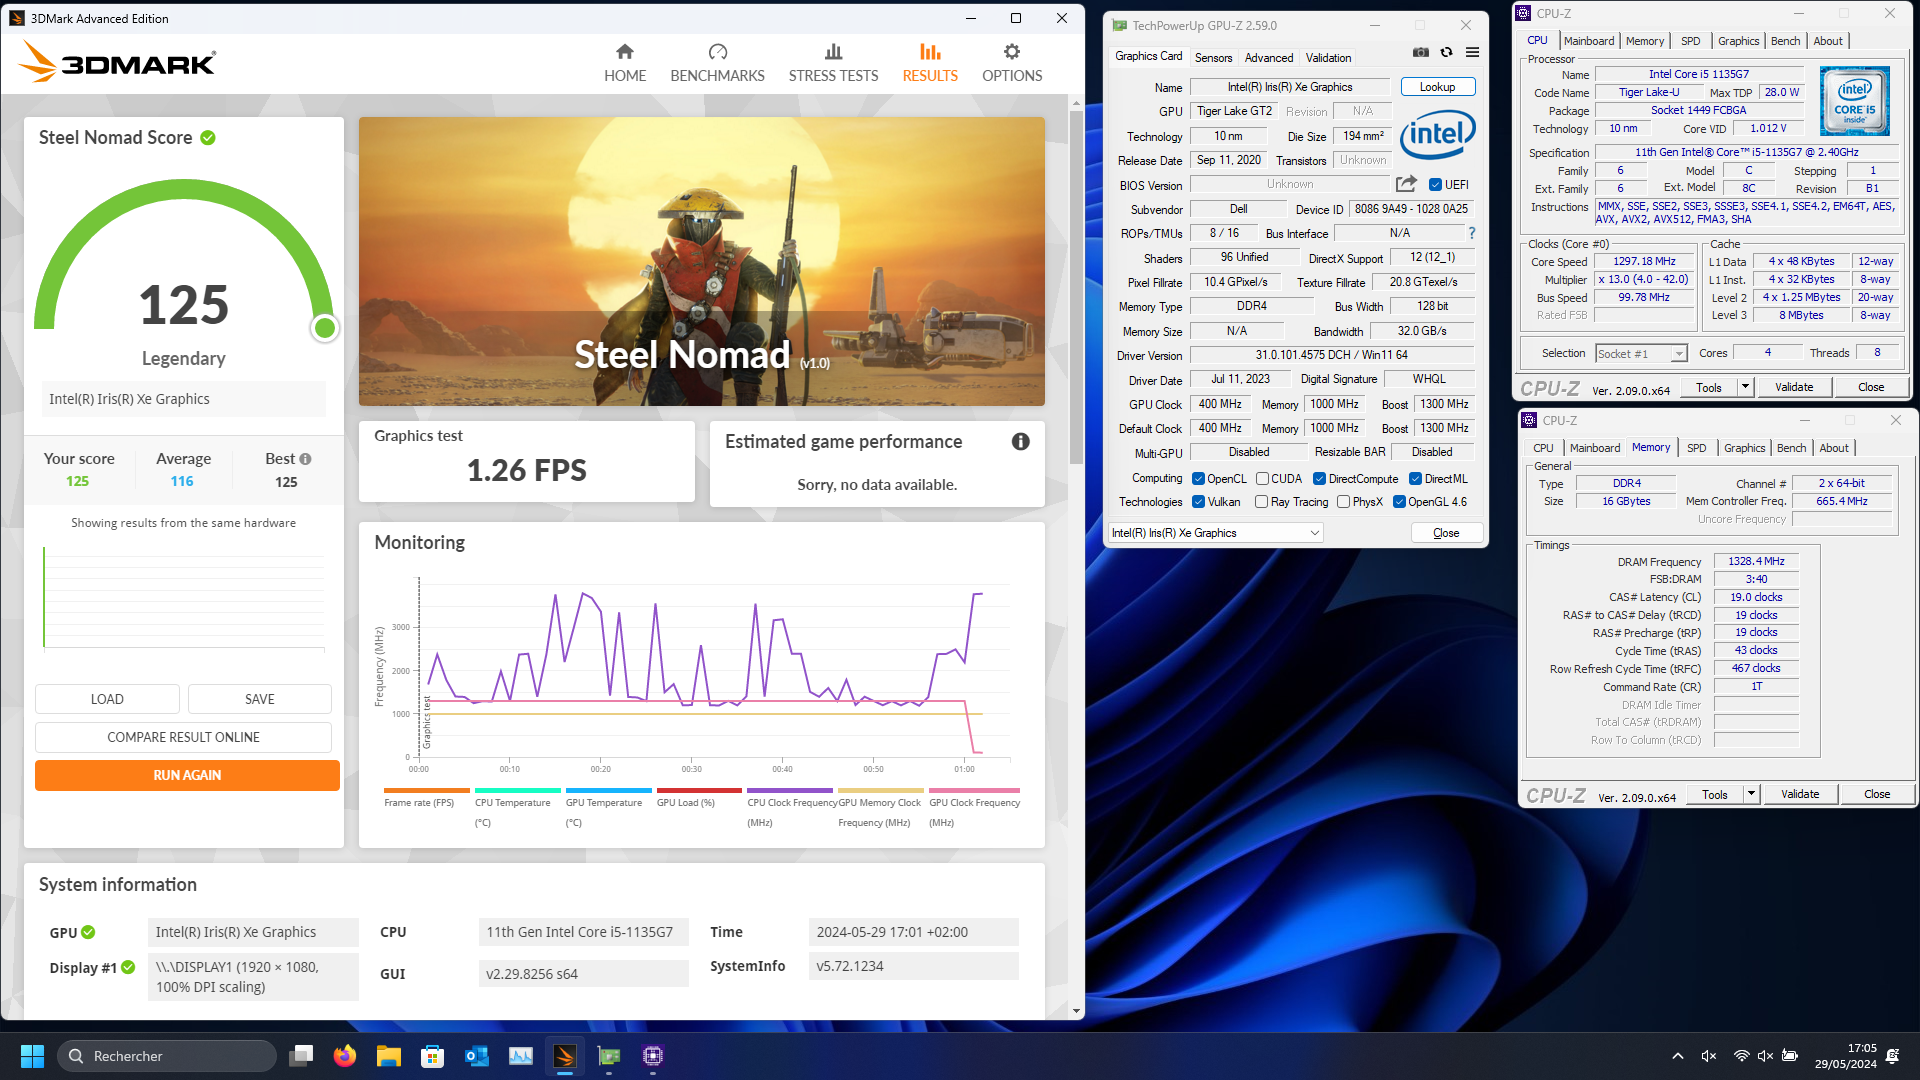Viewport: 1920px width, 1080px height.
Task: Click Validate in top CPU-Z window
Action: (x=1794, y=387)
